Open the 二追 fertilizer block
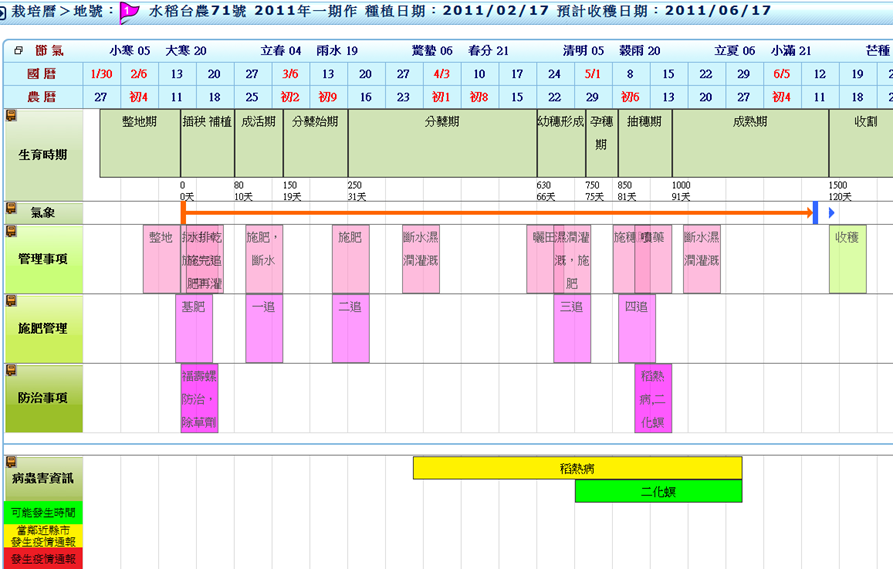The height and width of the screenshot is (569, 895). [350, 329]
